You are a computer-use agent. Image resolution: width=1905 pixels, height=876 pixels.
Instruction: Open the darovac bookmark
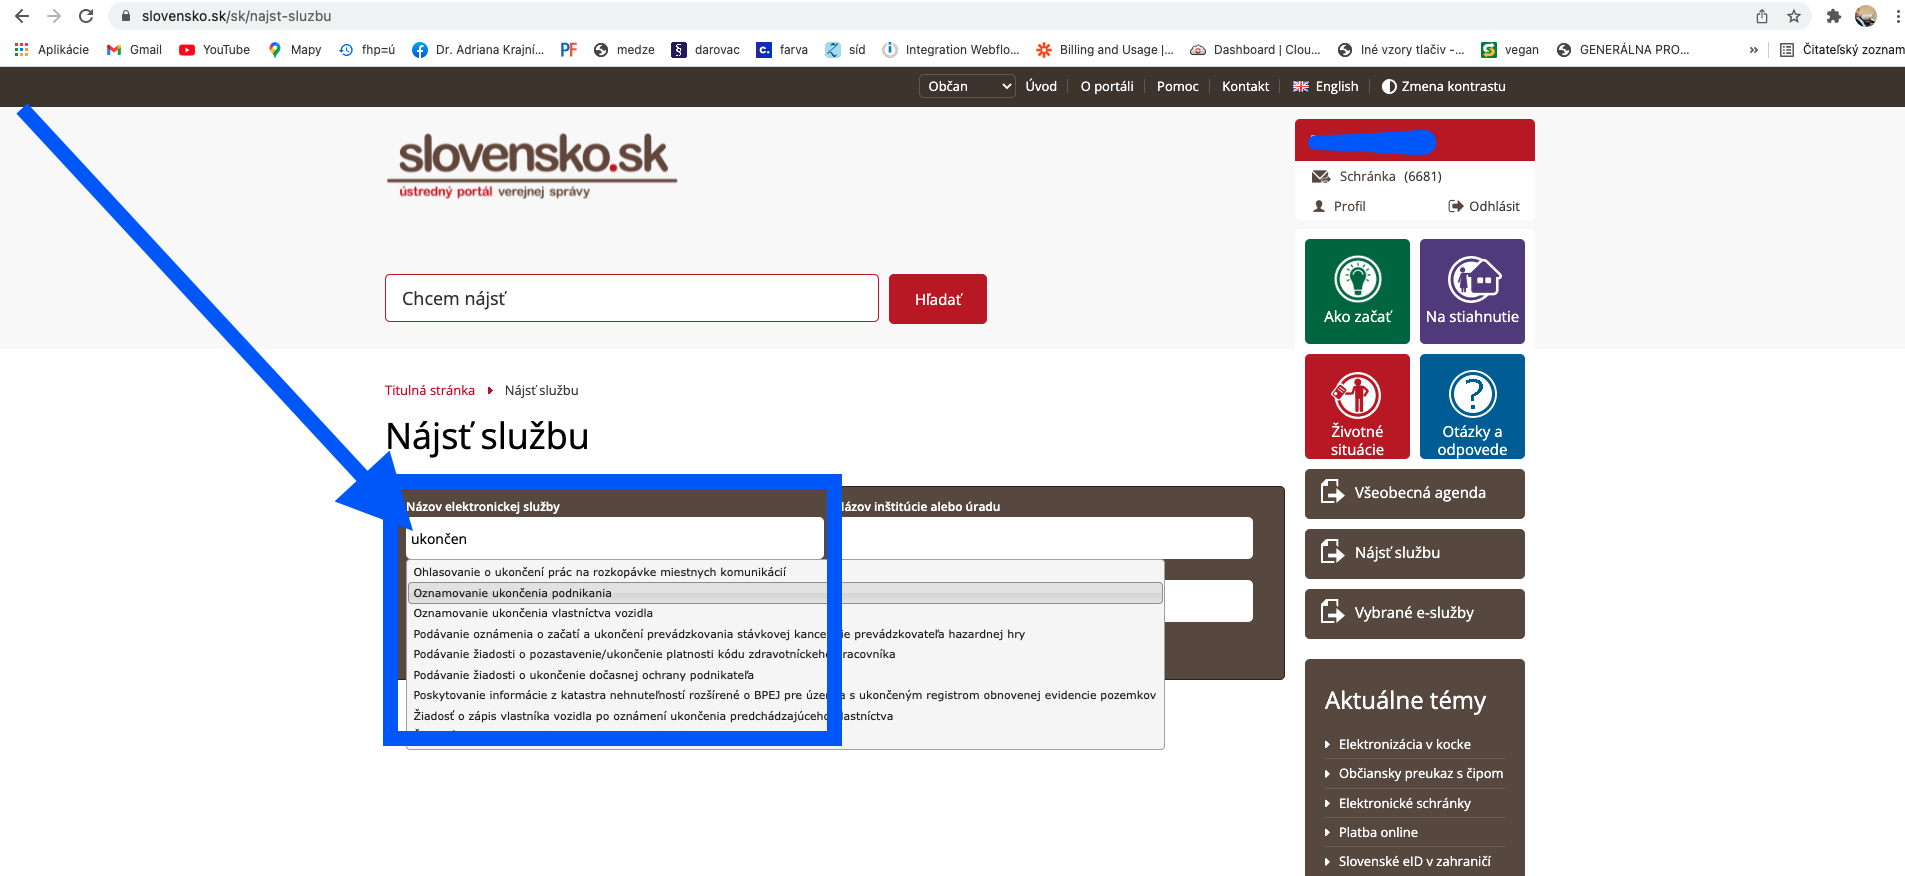coord(706,50)
